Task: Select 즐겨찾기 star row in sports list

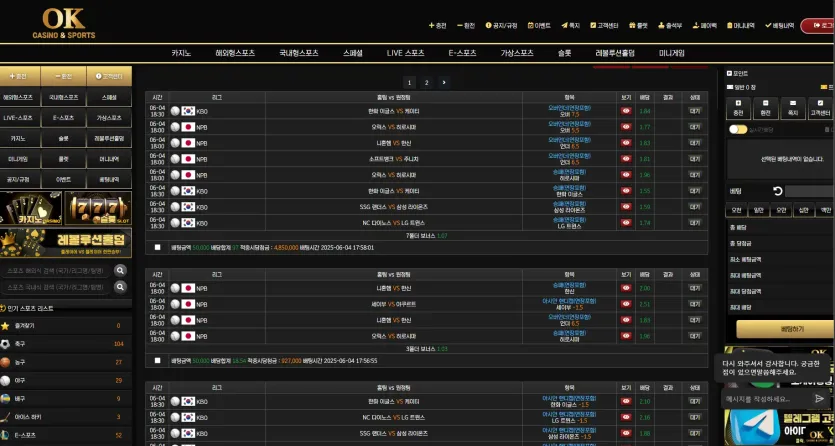Action: [66, 326]
